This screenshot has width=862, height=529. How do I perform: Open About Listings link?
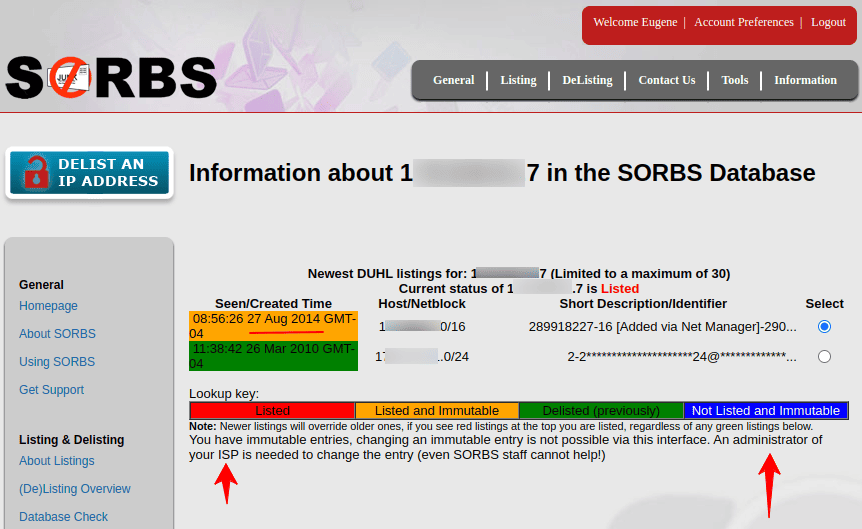click(x=57, y=461)
